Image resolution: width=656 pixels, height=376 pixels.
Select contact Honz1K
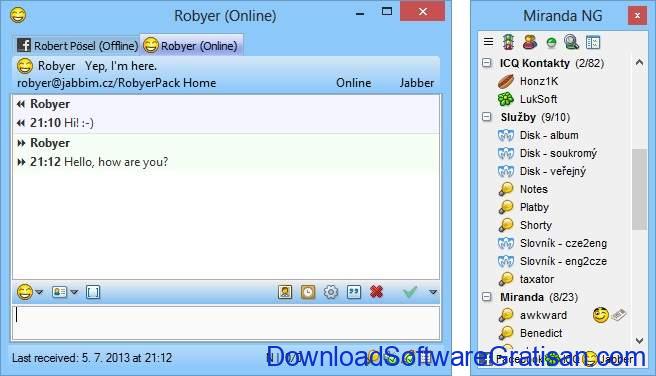click(539, 81)
